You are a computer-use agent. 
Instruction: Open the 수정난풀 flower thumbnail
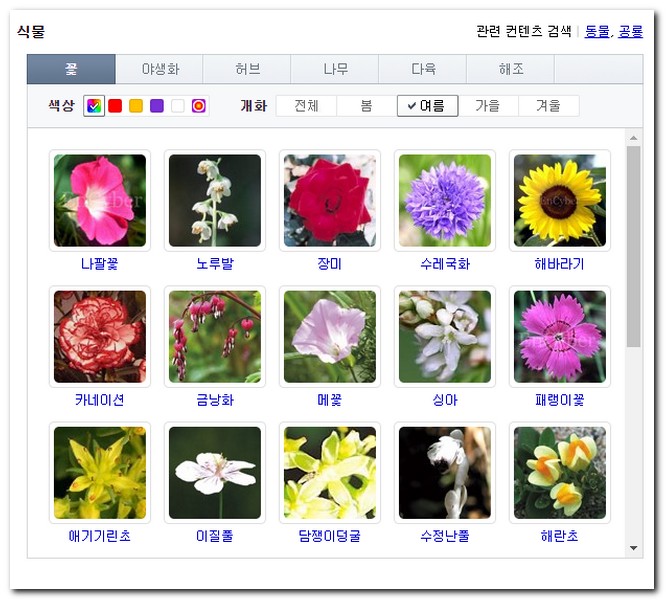point(445,473)
